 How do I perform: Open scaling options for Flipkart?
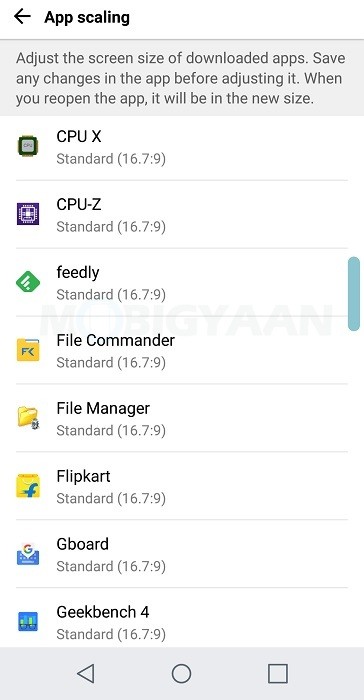tap(182, 486)
